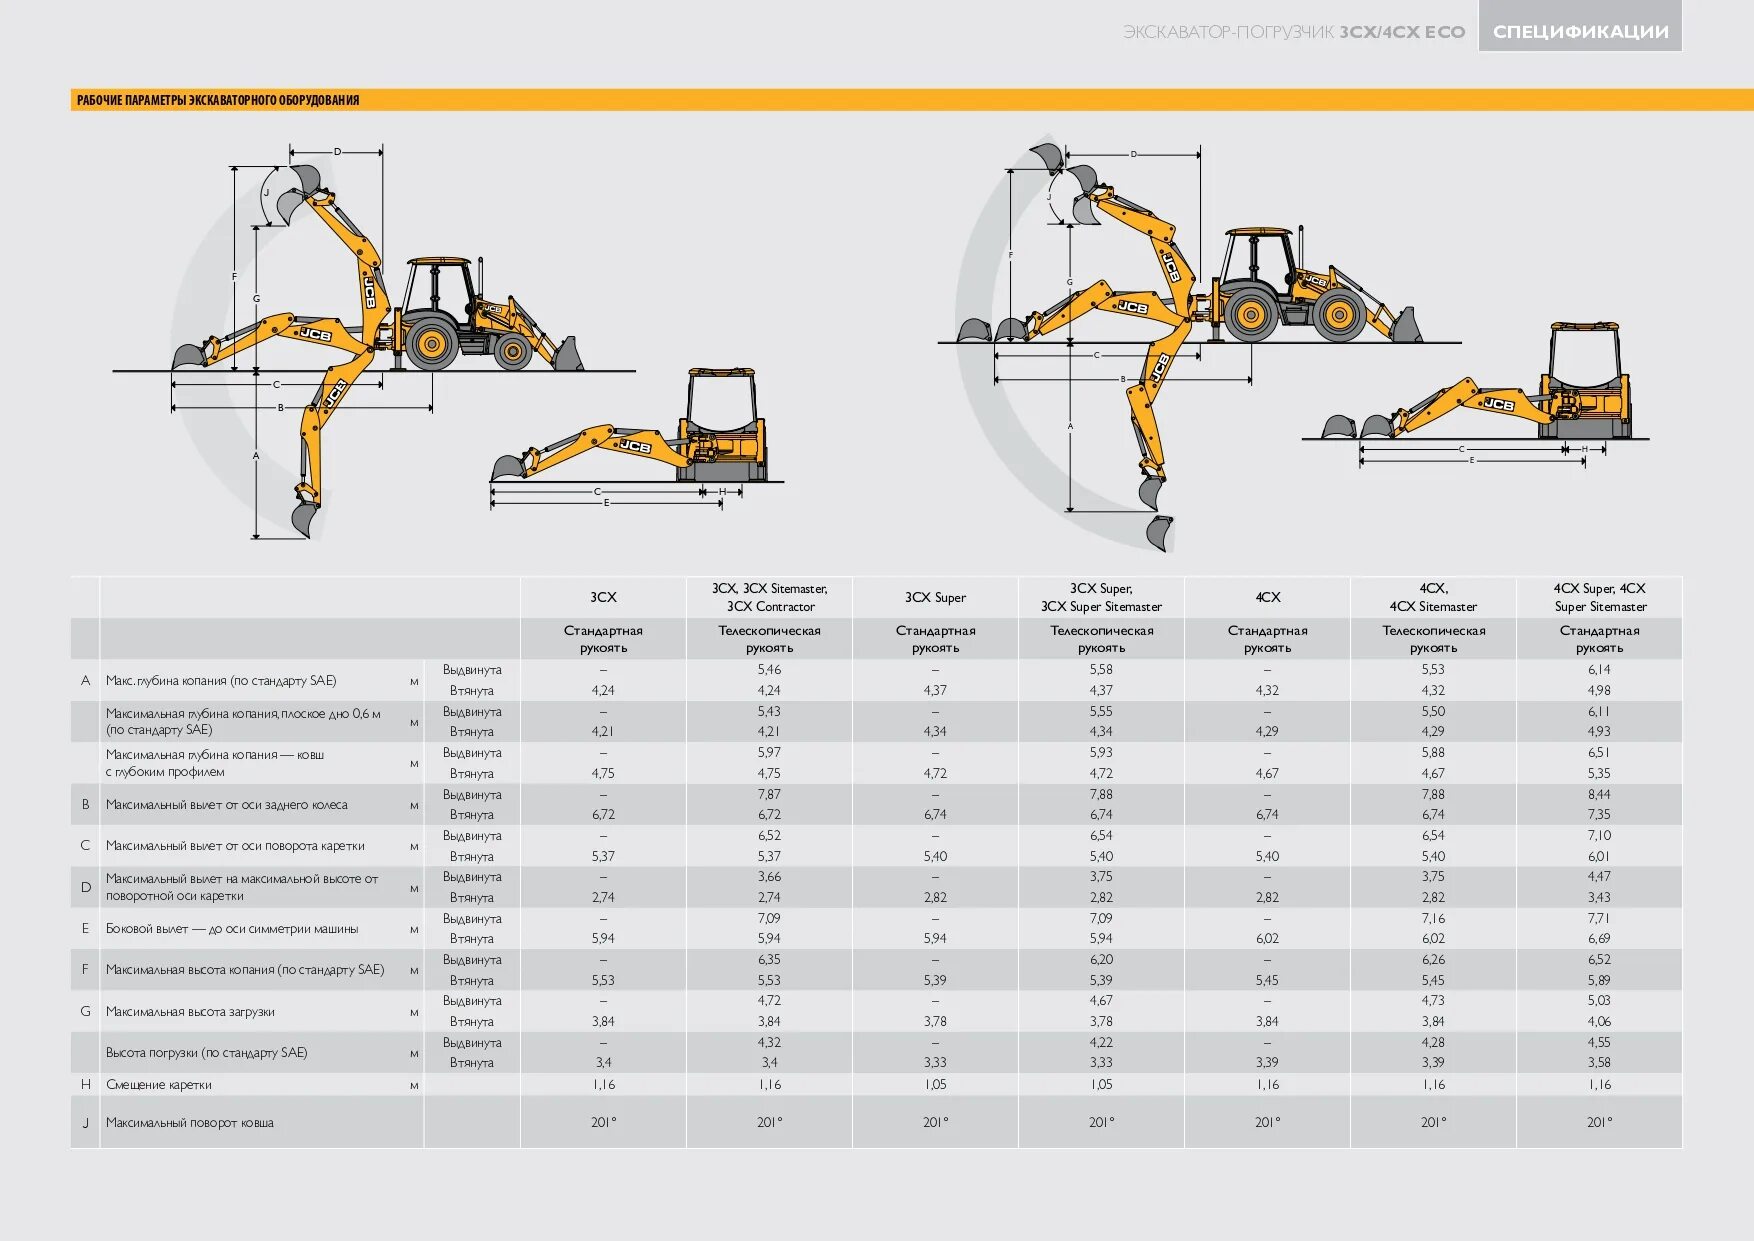Click row label Максимальный вылет от оси заднего колеса
Image resolution: width=1754 pixels, height=1241 pixels.
[x=227, y=804]
